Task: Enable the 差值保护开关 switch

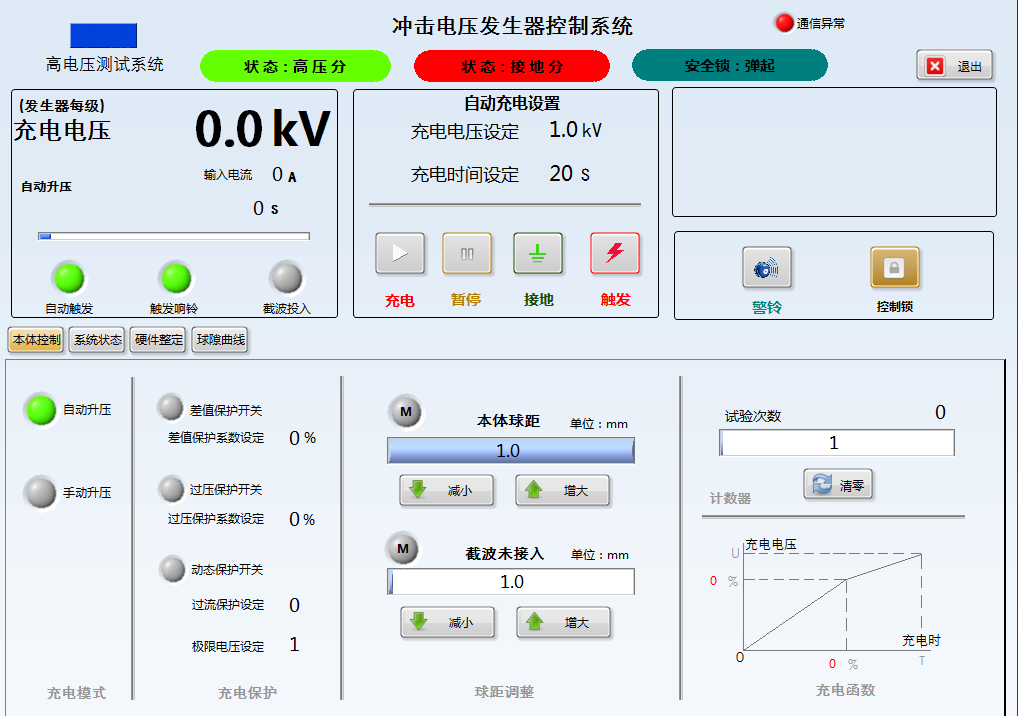Action: pos(171,408)
